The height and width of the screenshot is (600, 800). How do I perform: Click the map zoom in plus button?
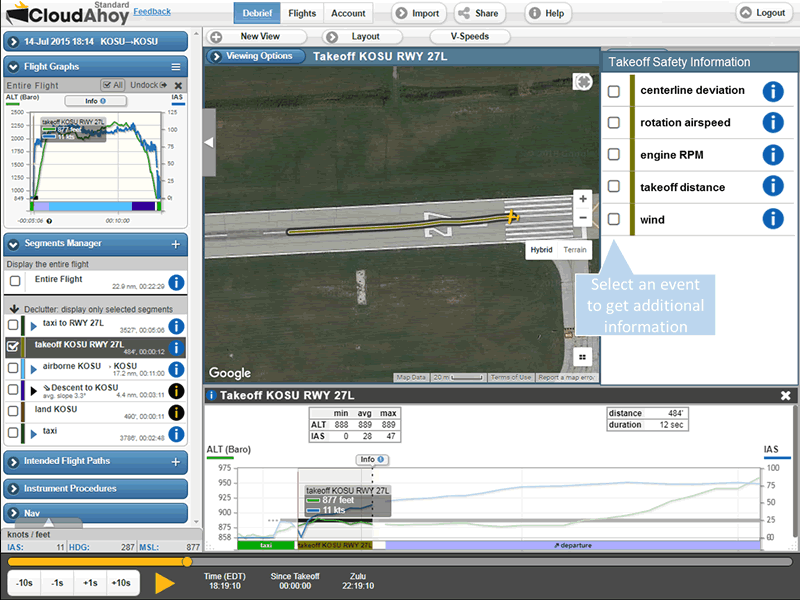click(x=583, y=199)
